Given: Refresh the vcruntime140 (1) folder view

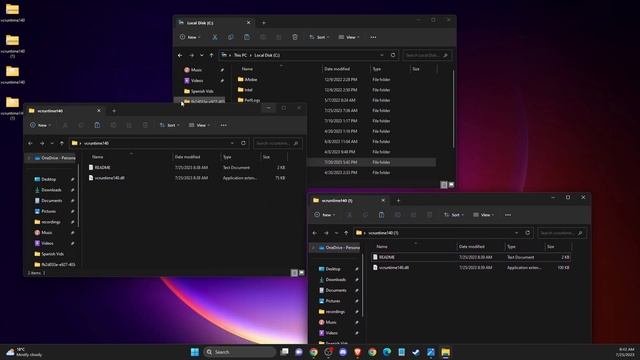Looking at the screenshot, I should pyautogui.click(x=527, y=233).
